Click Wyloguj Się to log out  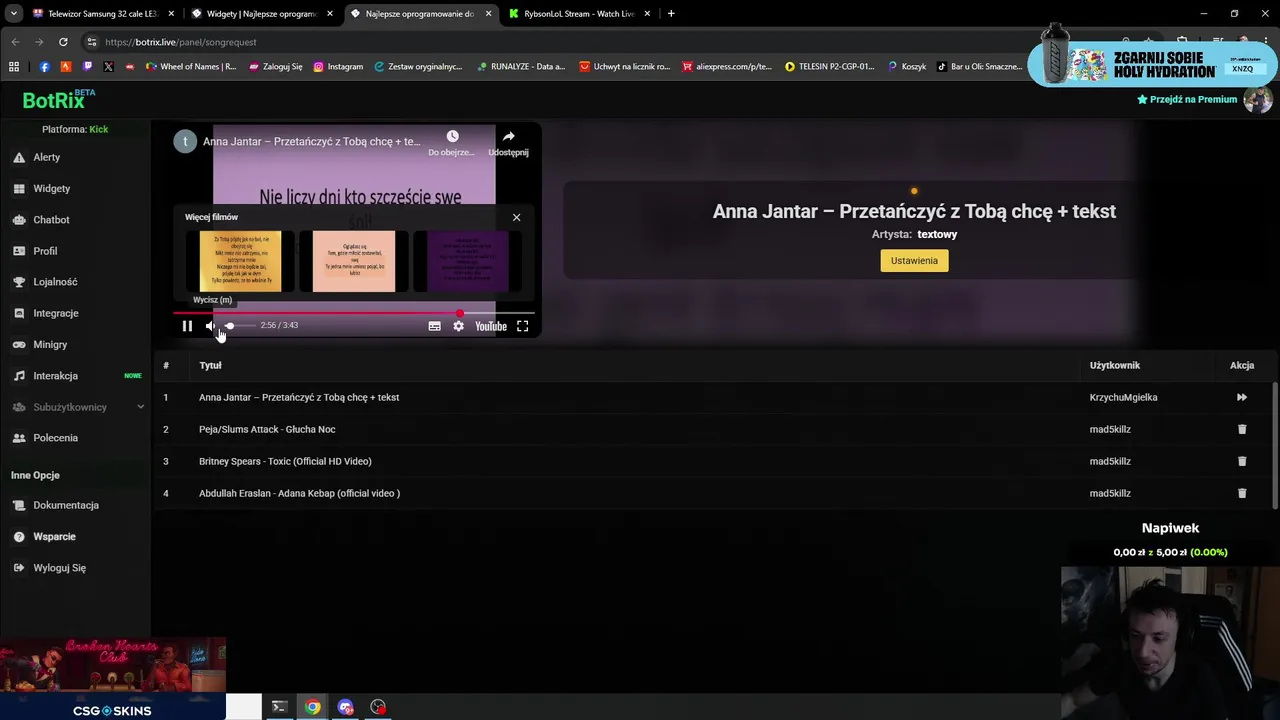[x=59, y=568]
